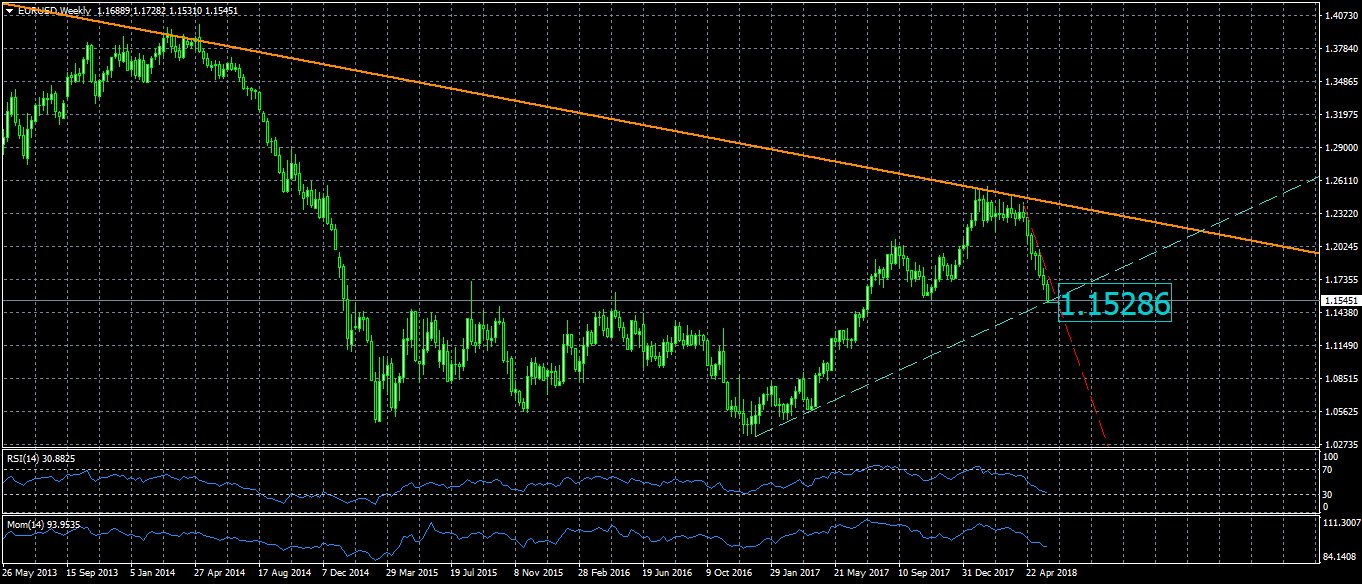Click the 9 Oct 2016 date label
The width and height of the screenshot is (1362, 584).
click(x=732, y=574)
